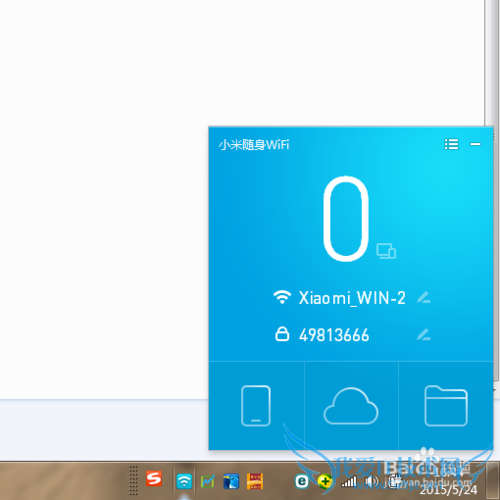Open the volume speaker tray icon
The width and height of the screenshot is (500, 500).
[371, 481]
